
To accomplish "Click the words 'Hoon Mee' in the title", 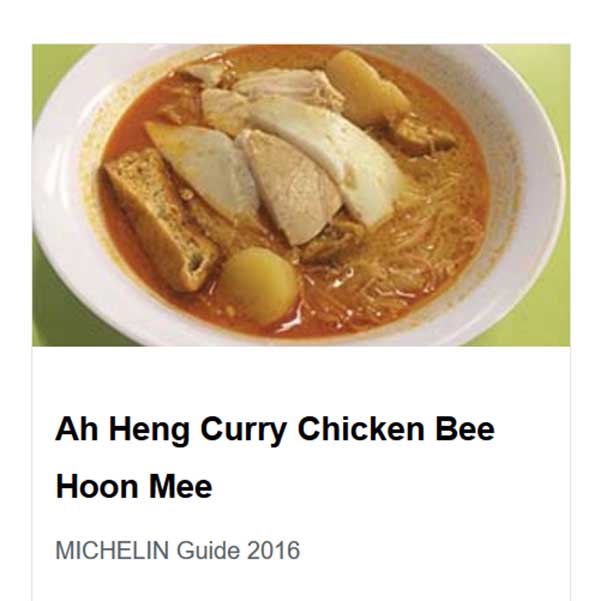I will pos(134,487).
